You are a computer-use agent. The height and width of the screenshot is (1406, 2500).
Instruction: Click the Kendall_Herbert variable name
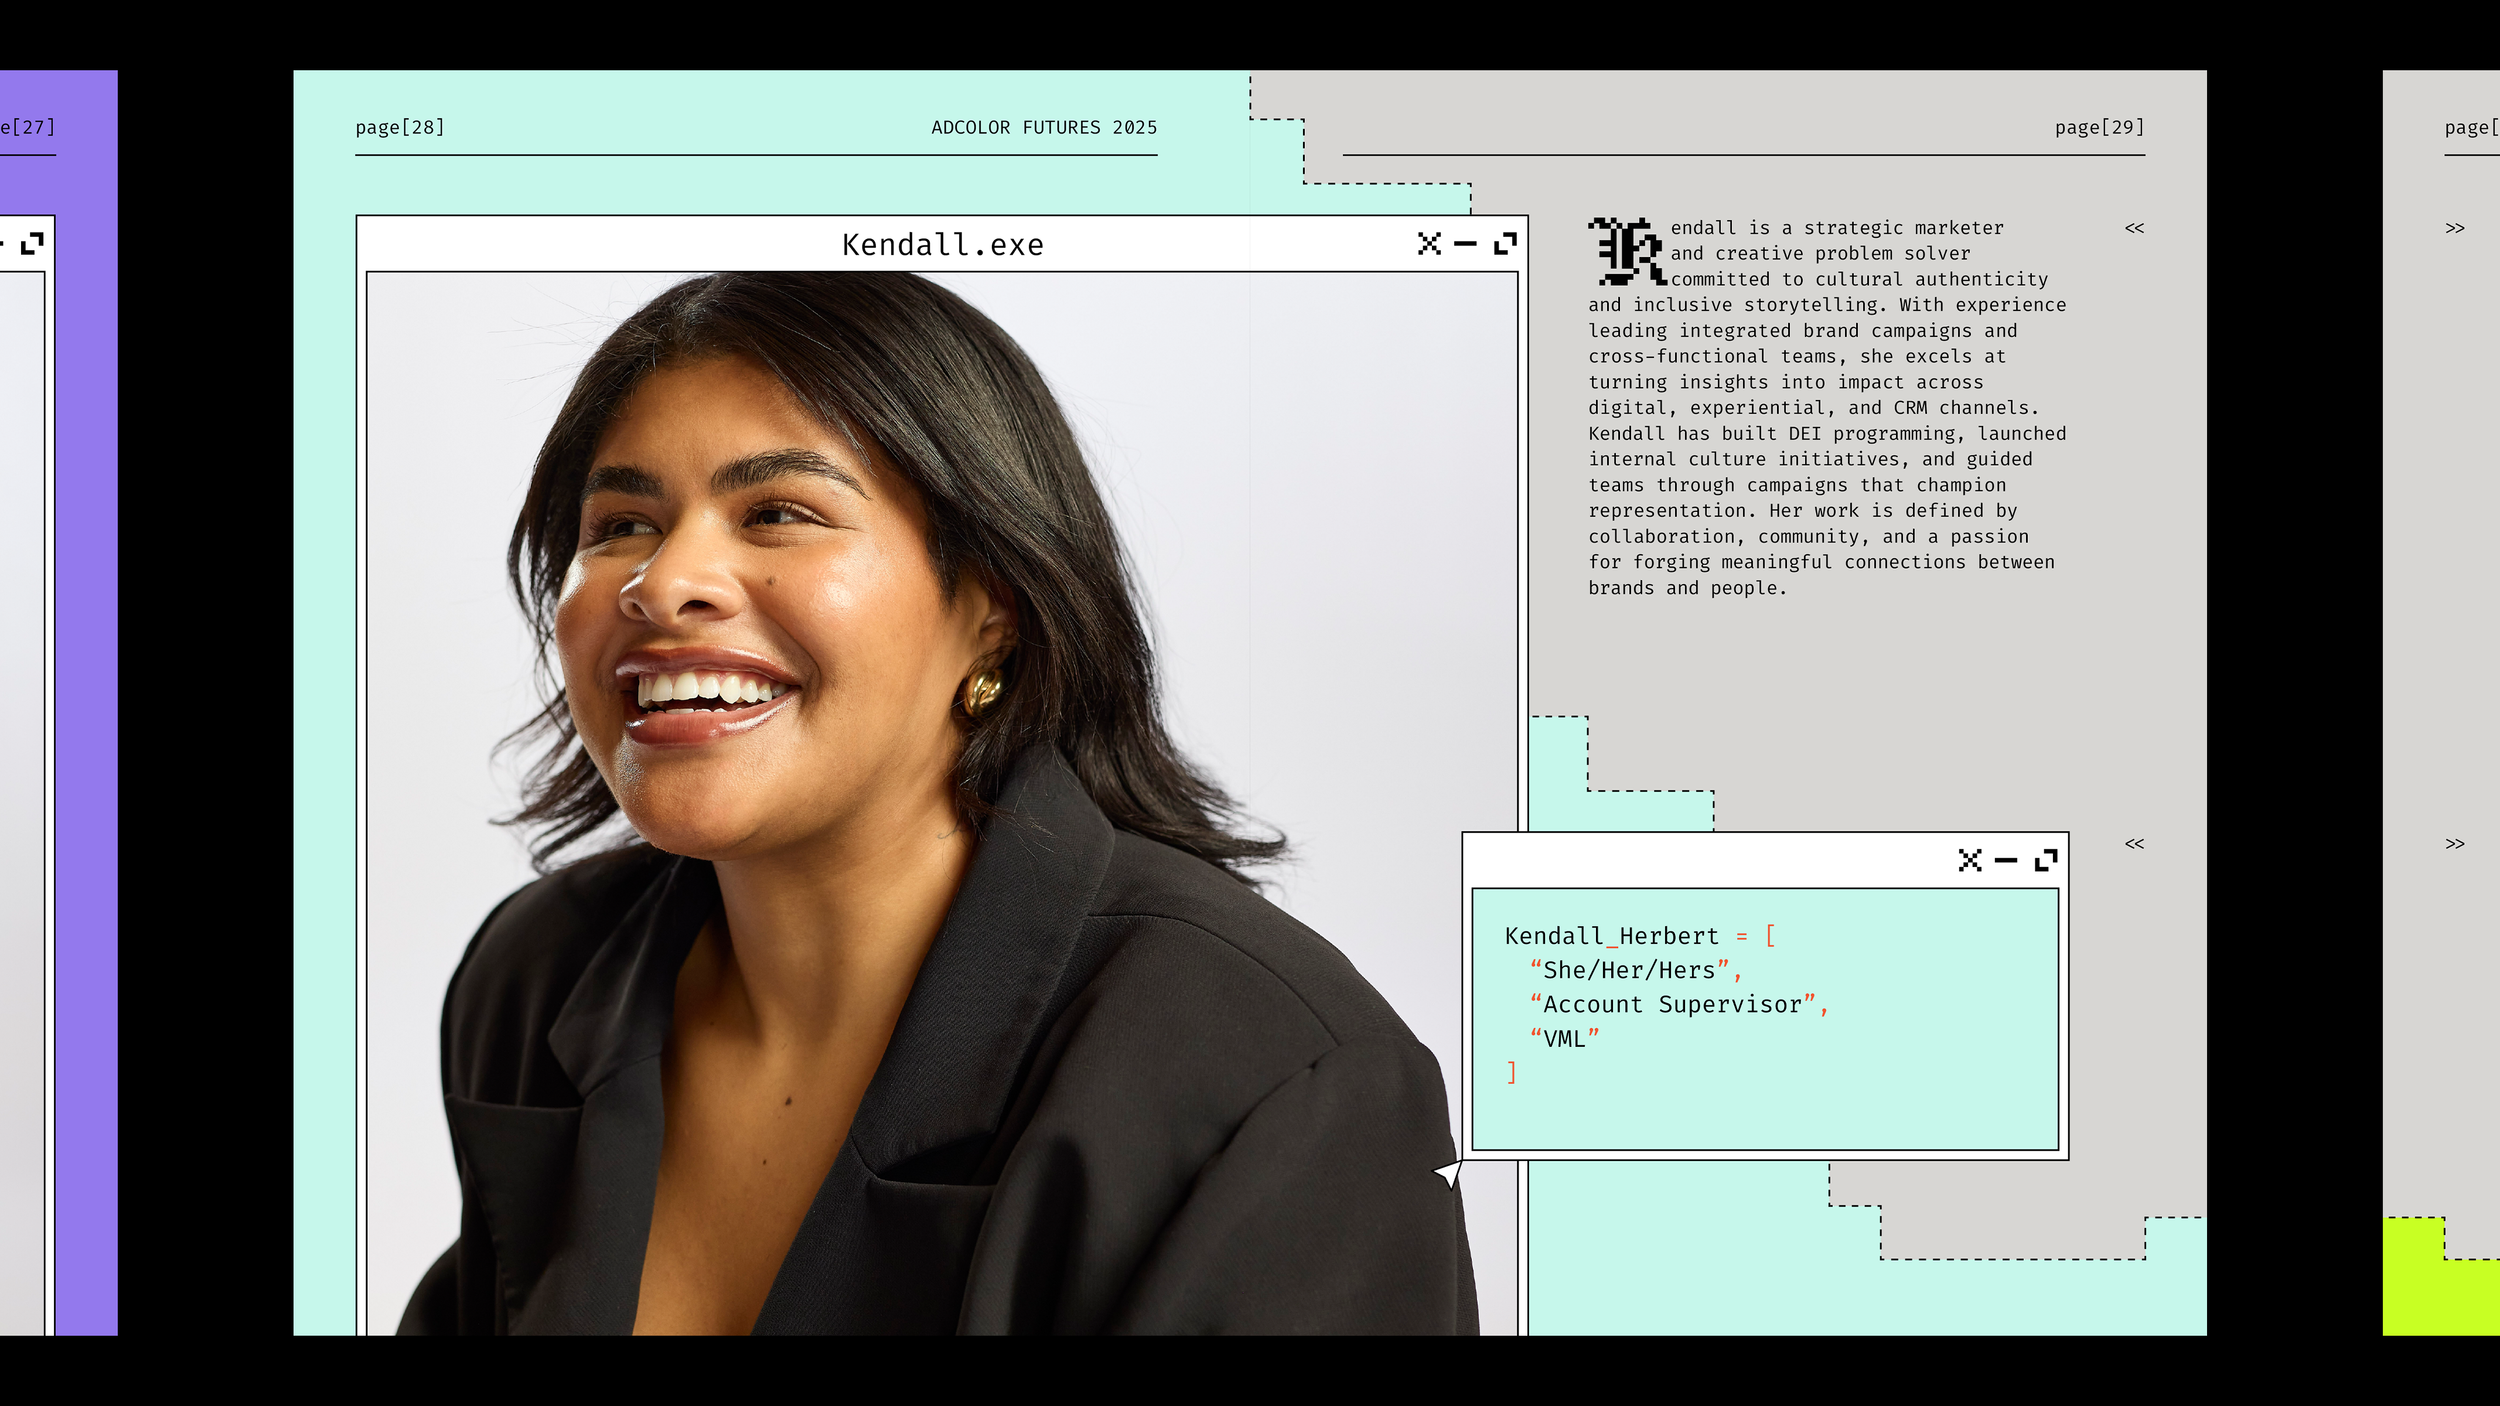[x=1611, y=936]
